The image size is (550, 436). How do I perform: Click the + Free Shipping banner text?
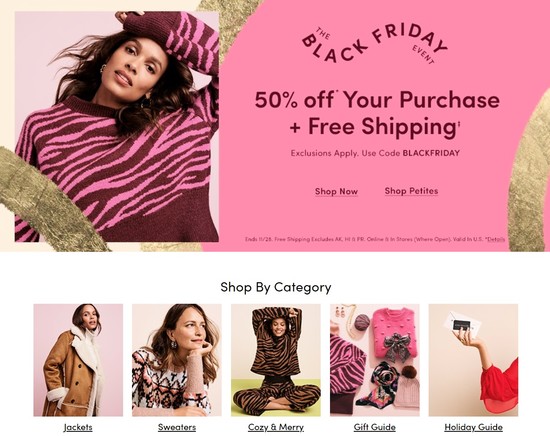click(x=374, y=126)
